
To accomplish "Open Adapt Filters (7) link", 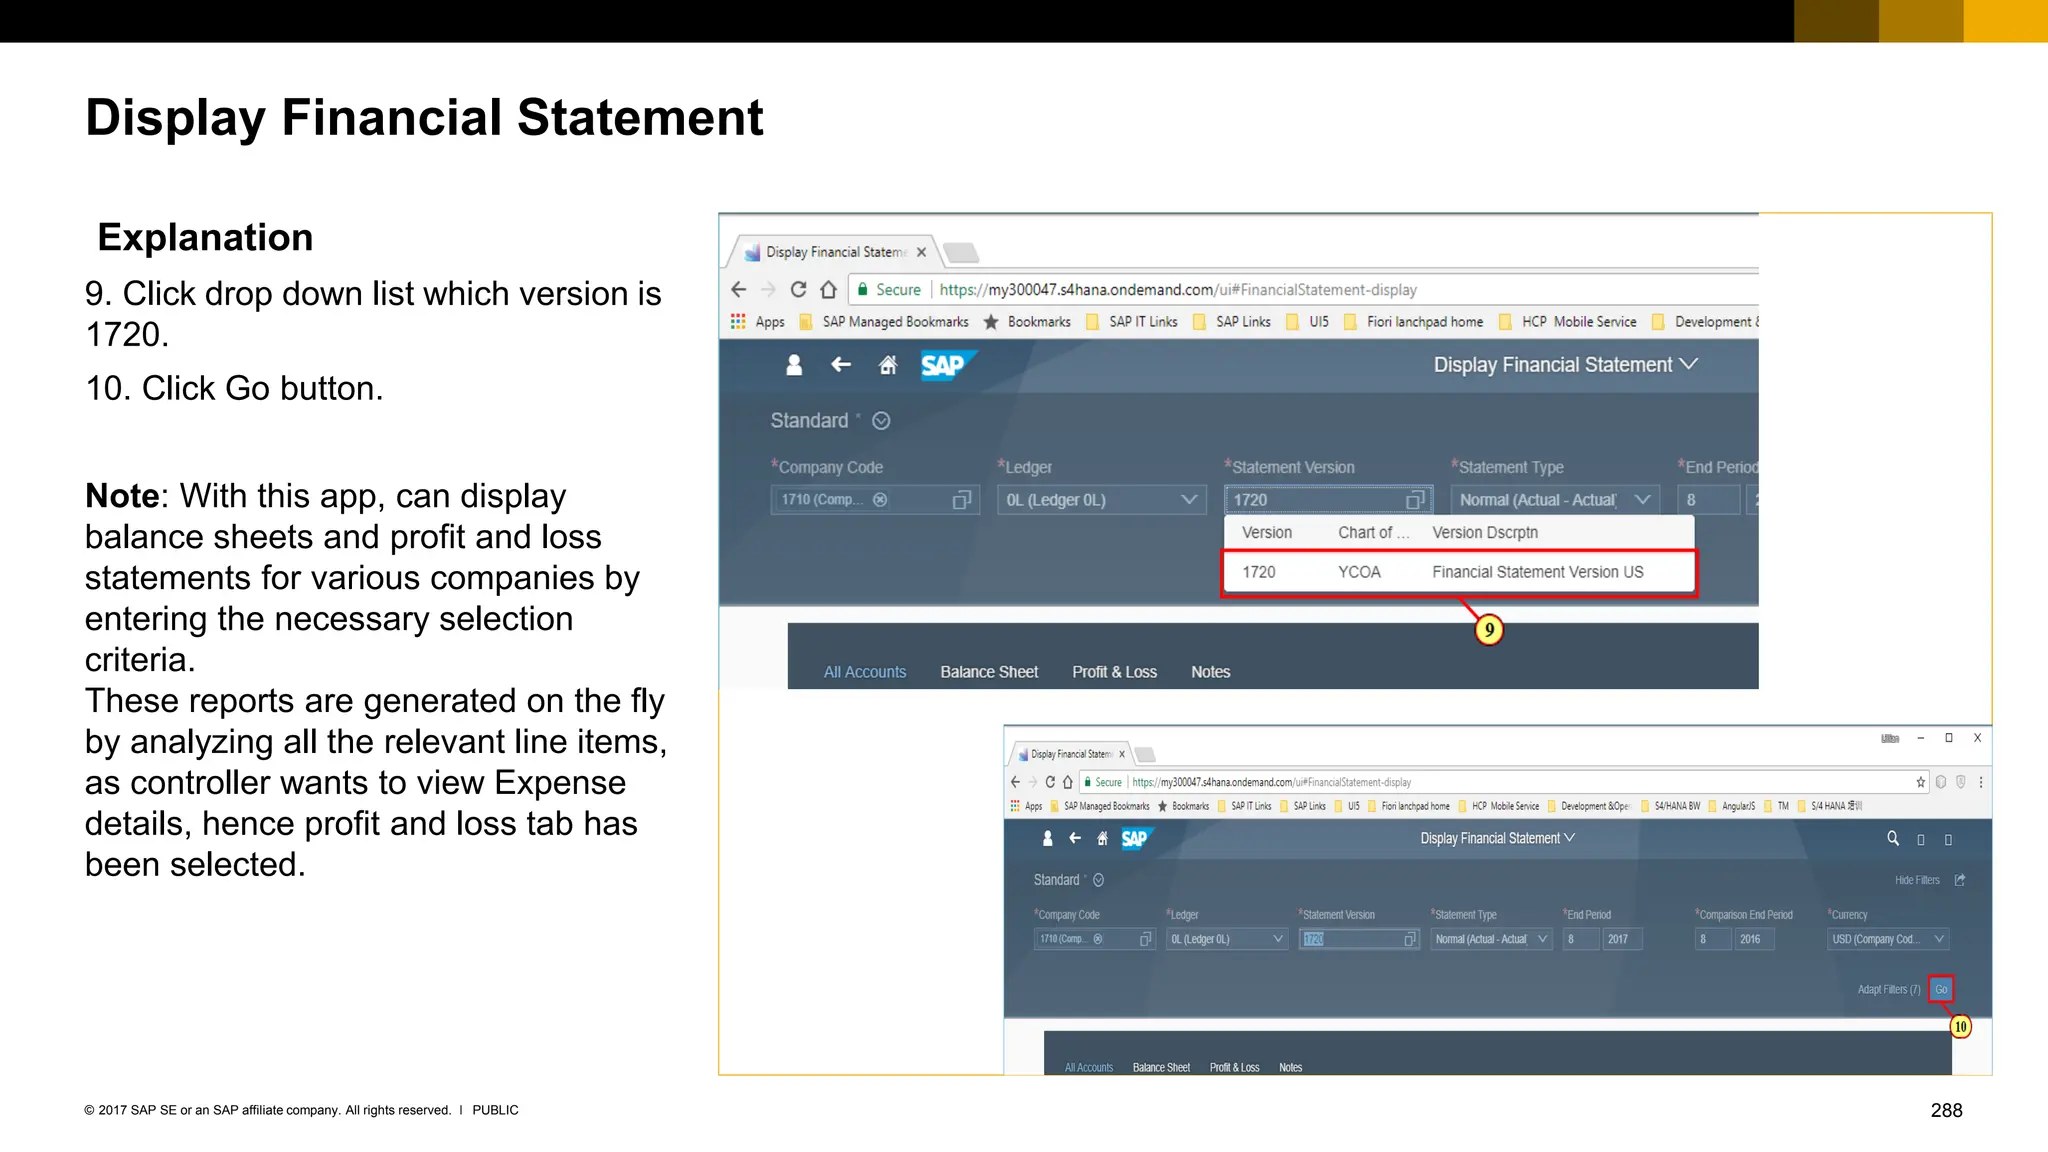I will pyautogui.click(x=1888, y=989).
